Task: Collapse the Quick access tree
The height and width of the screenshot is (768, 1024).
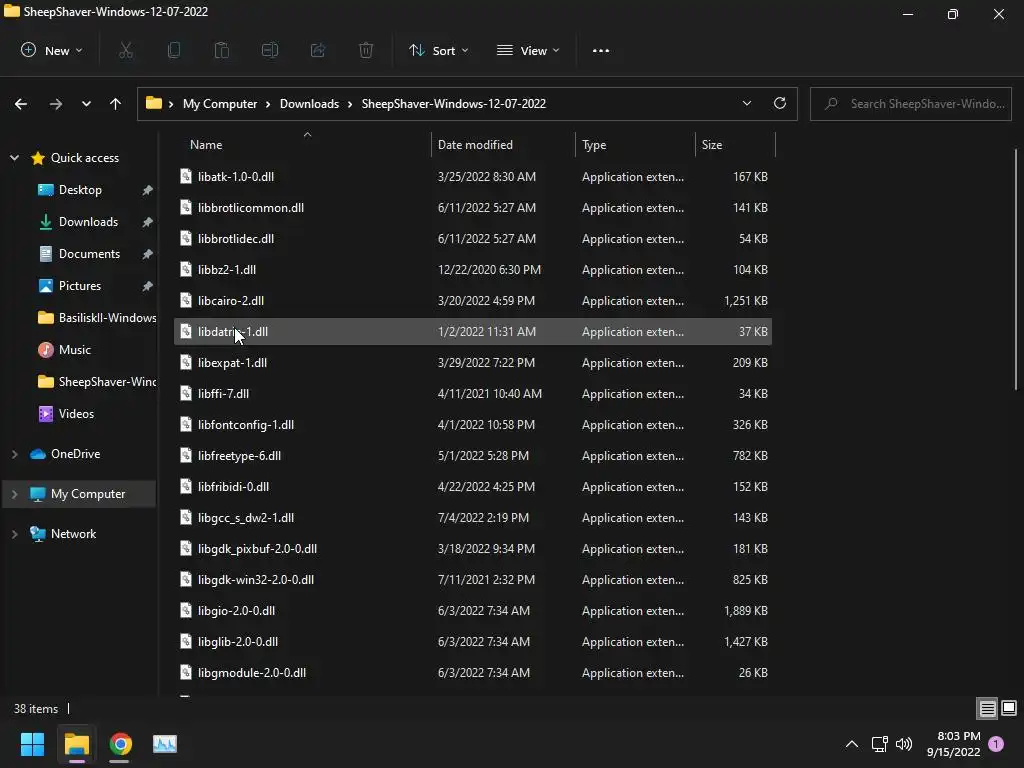Action: [x=14, y=157]
